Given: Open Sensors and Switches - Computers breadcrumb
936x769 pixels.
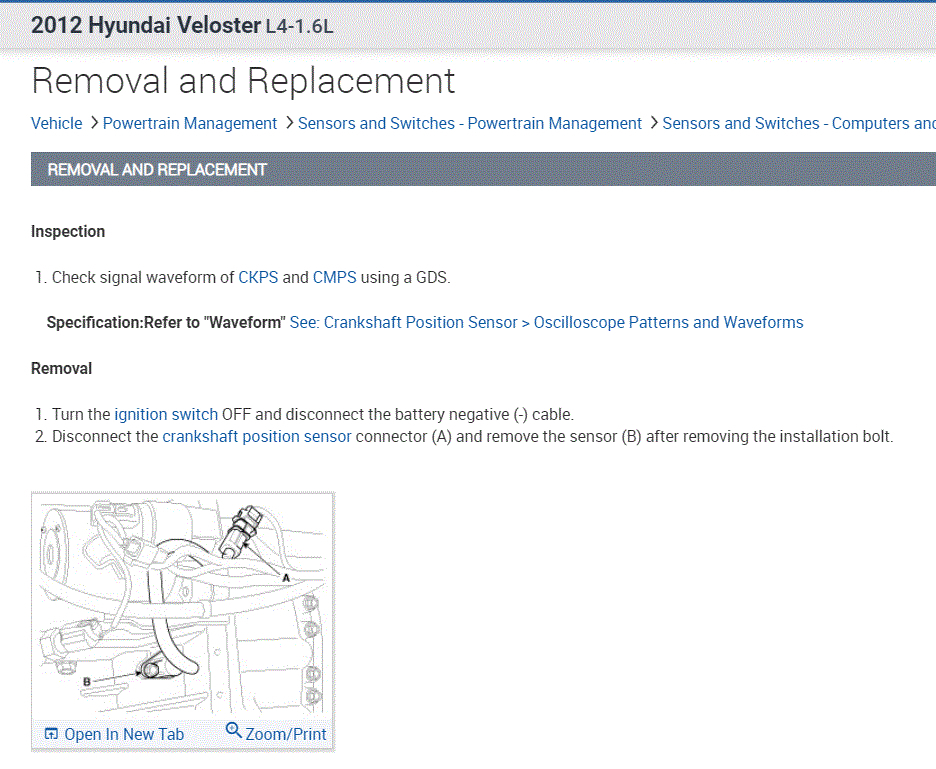Looking at the screenshot, I should pyautogui.click(x=799, y=124).
